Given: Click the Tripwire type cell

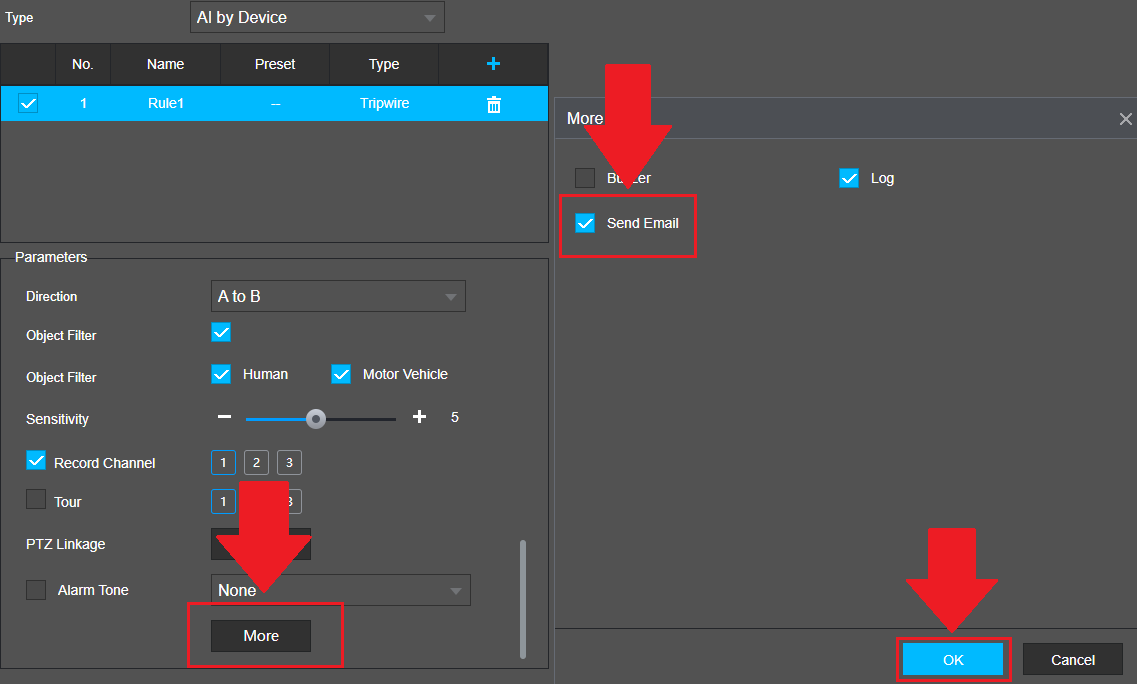Looking at the screenshot, I should click(x=384, y=103).
